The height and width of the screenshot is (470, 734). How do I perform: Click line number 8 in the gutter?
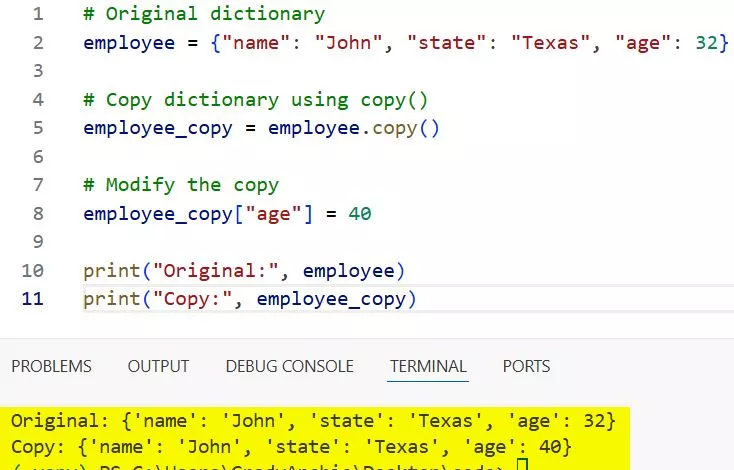pos(37,213)
